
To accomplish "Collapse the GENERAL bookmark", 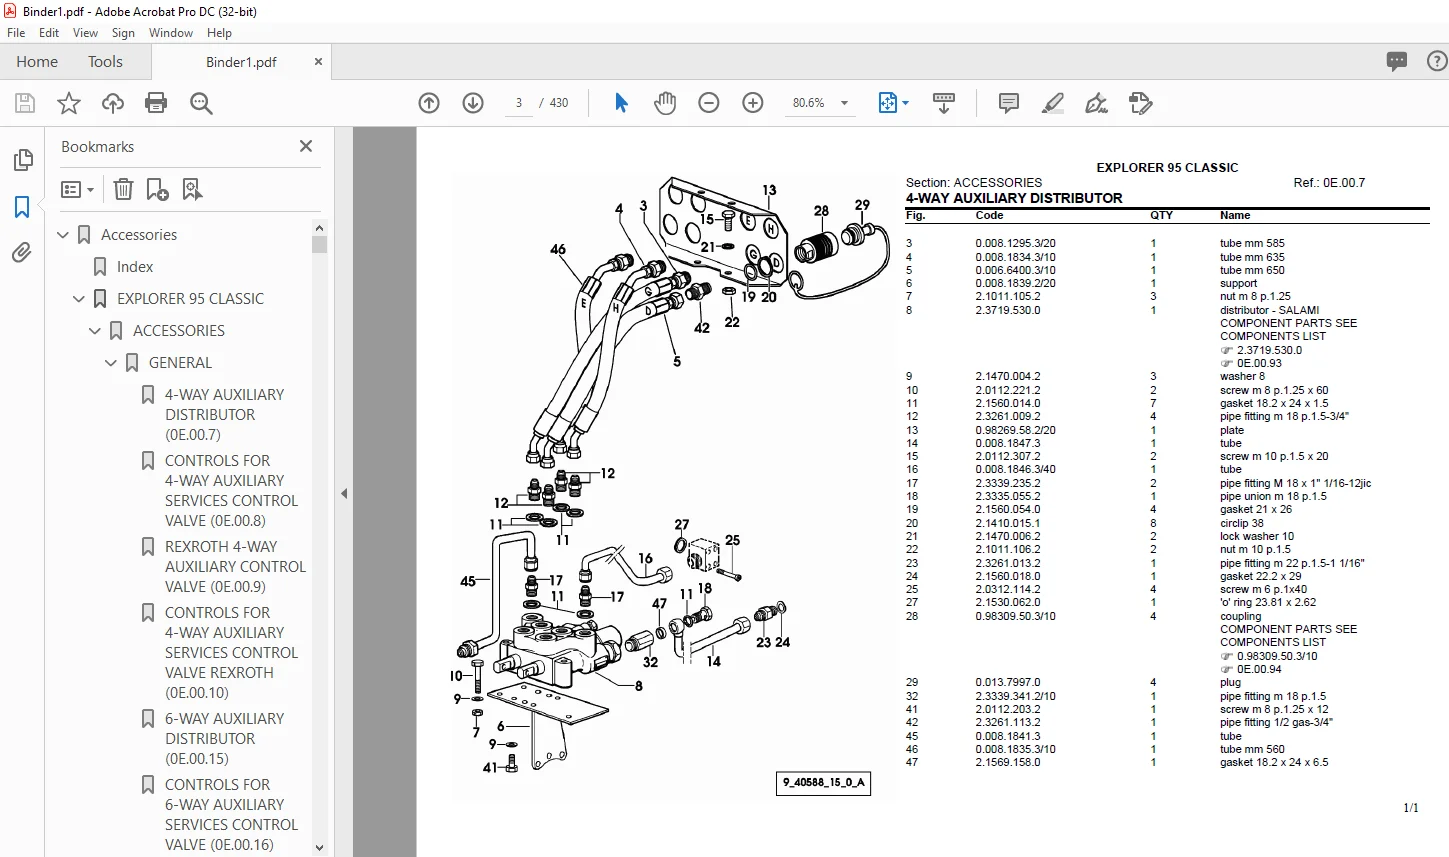I will click(x=111, y=363).
